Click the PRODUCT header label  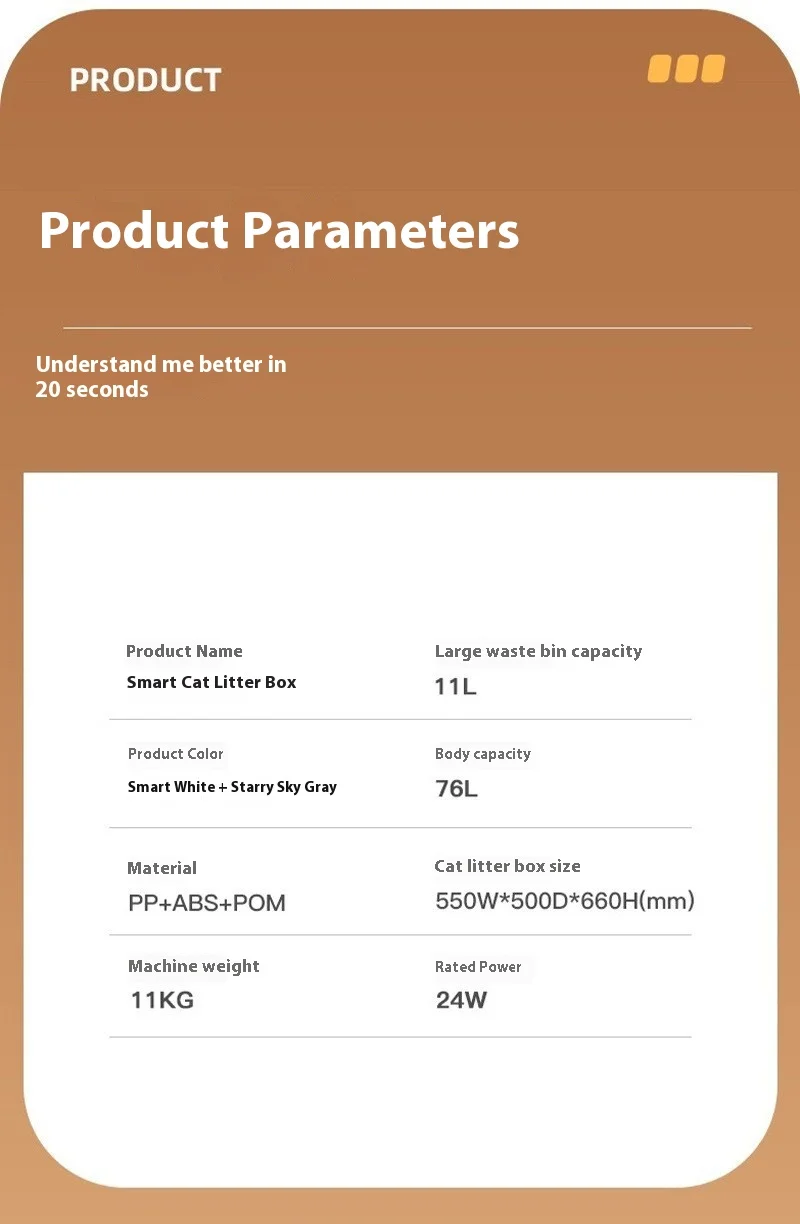click(145, 80)
